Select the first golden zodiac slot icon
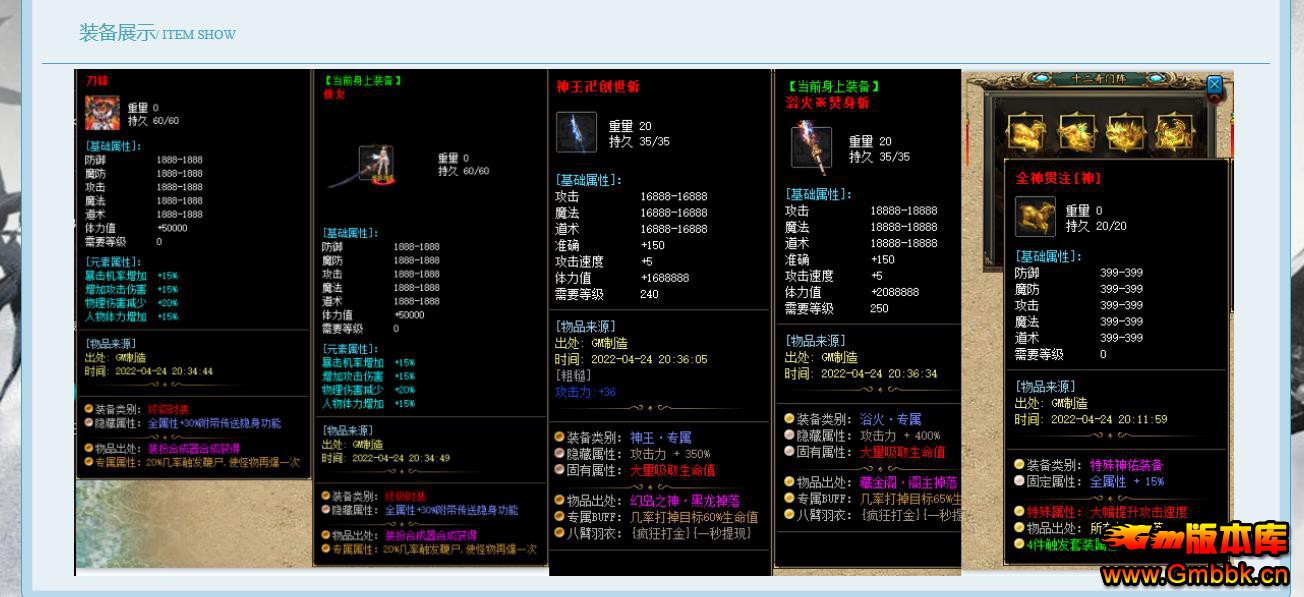 click(x=1026, y=131)
